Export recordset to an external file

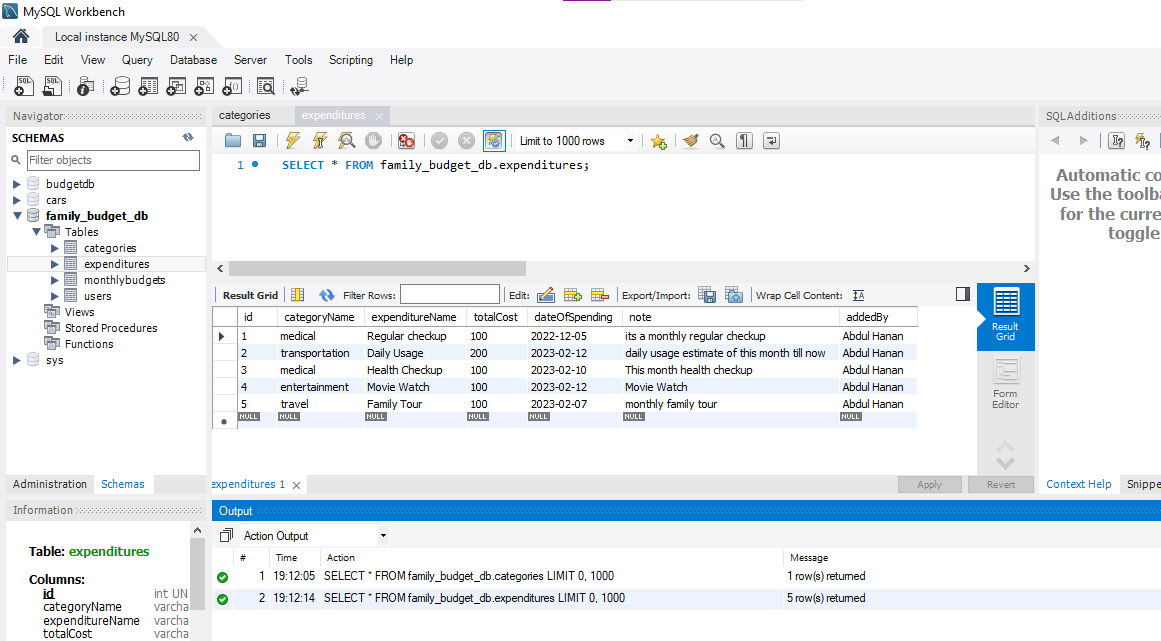707,295
